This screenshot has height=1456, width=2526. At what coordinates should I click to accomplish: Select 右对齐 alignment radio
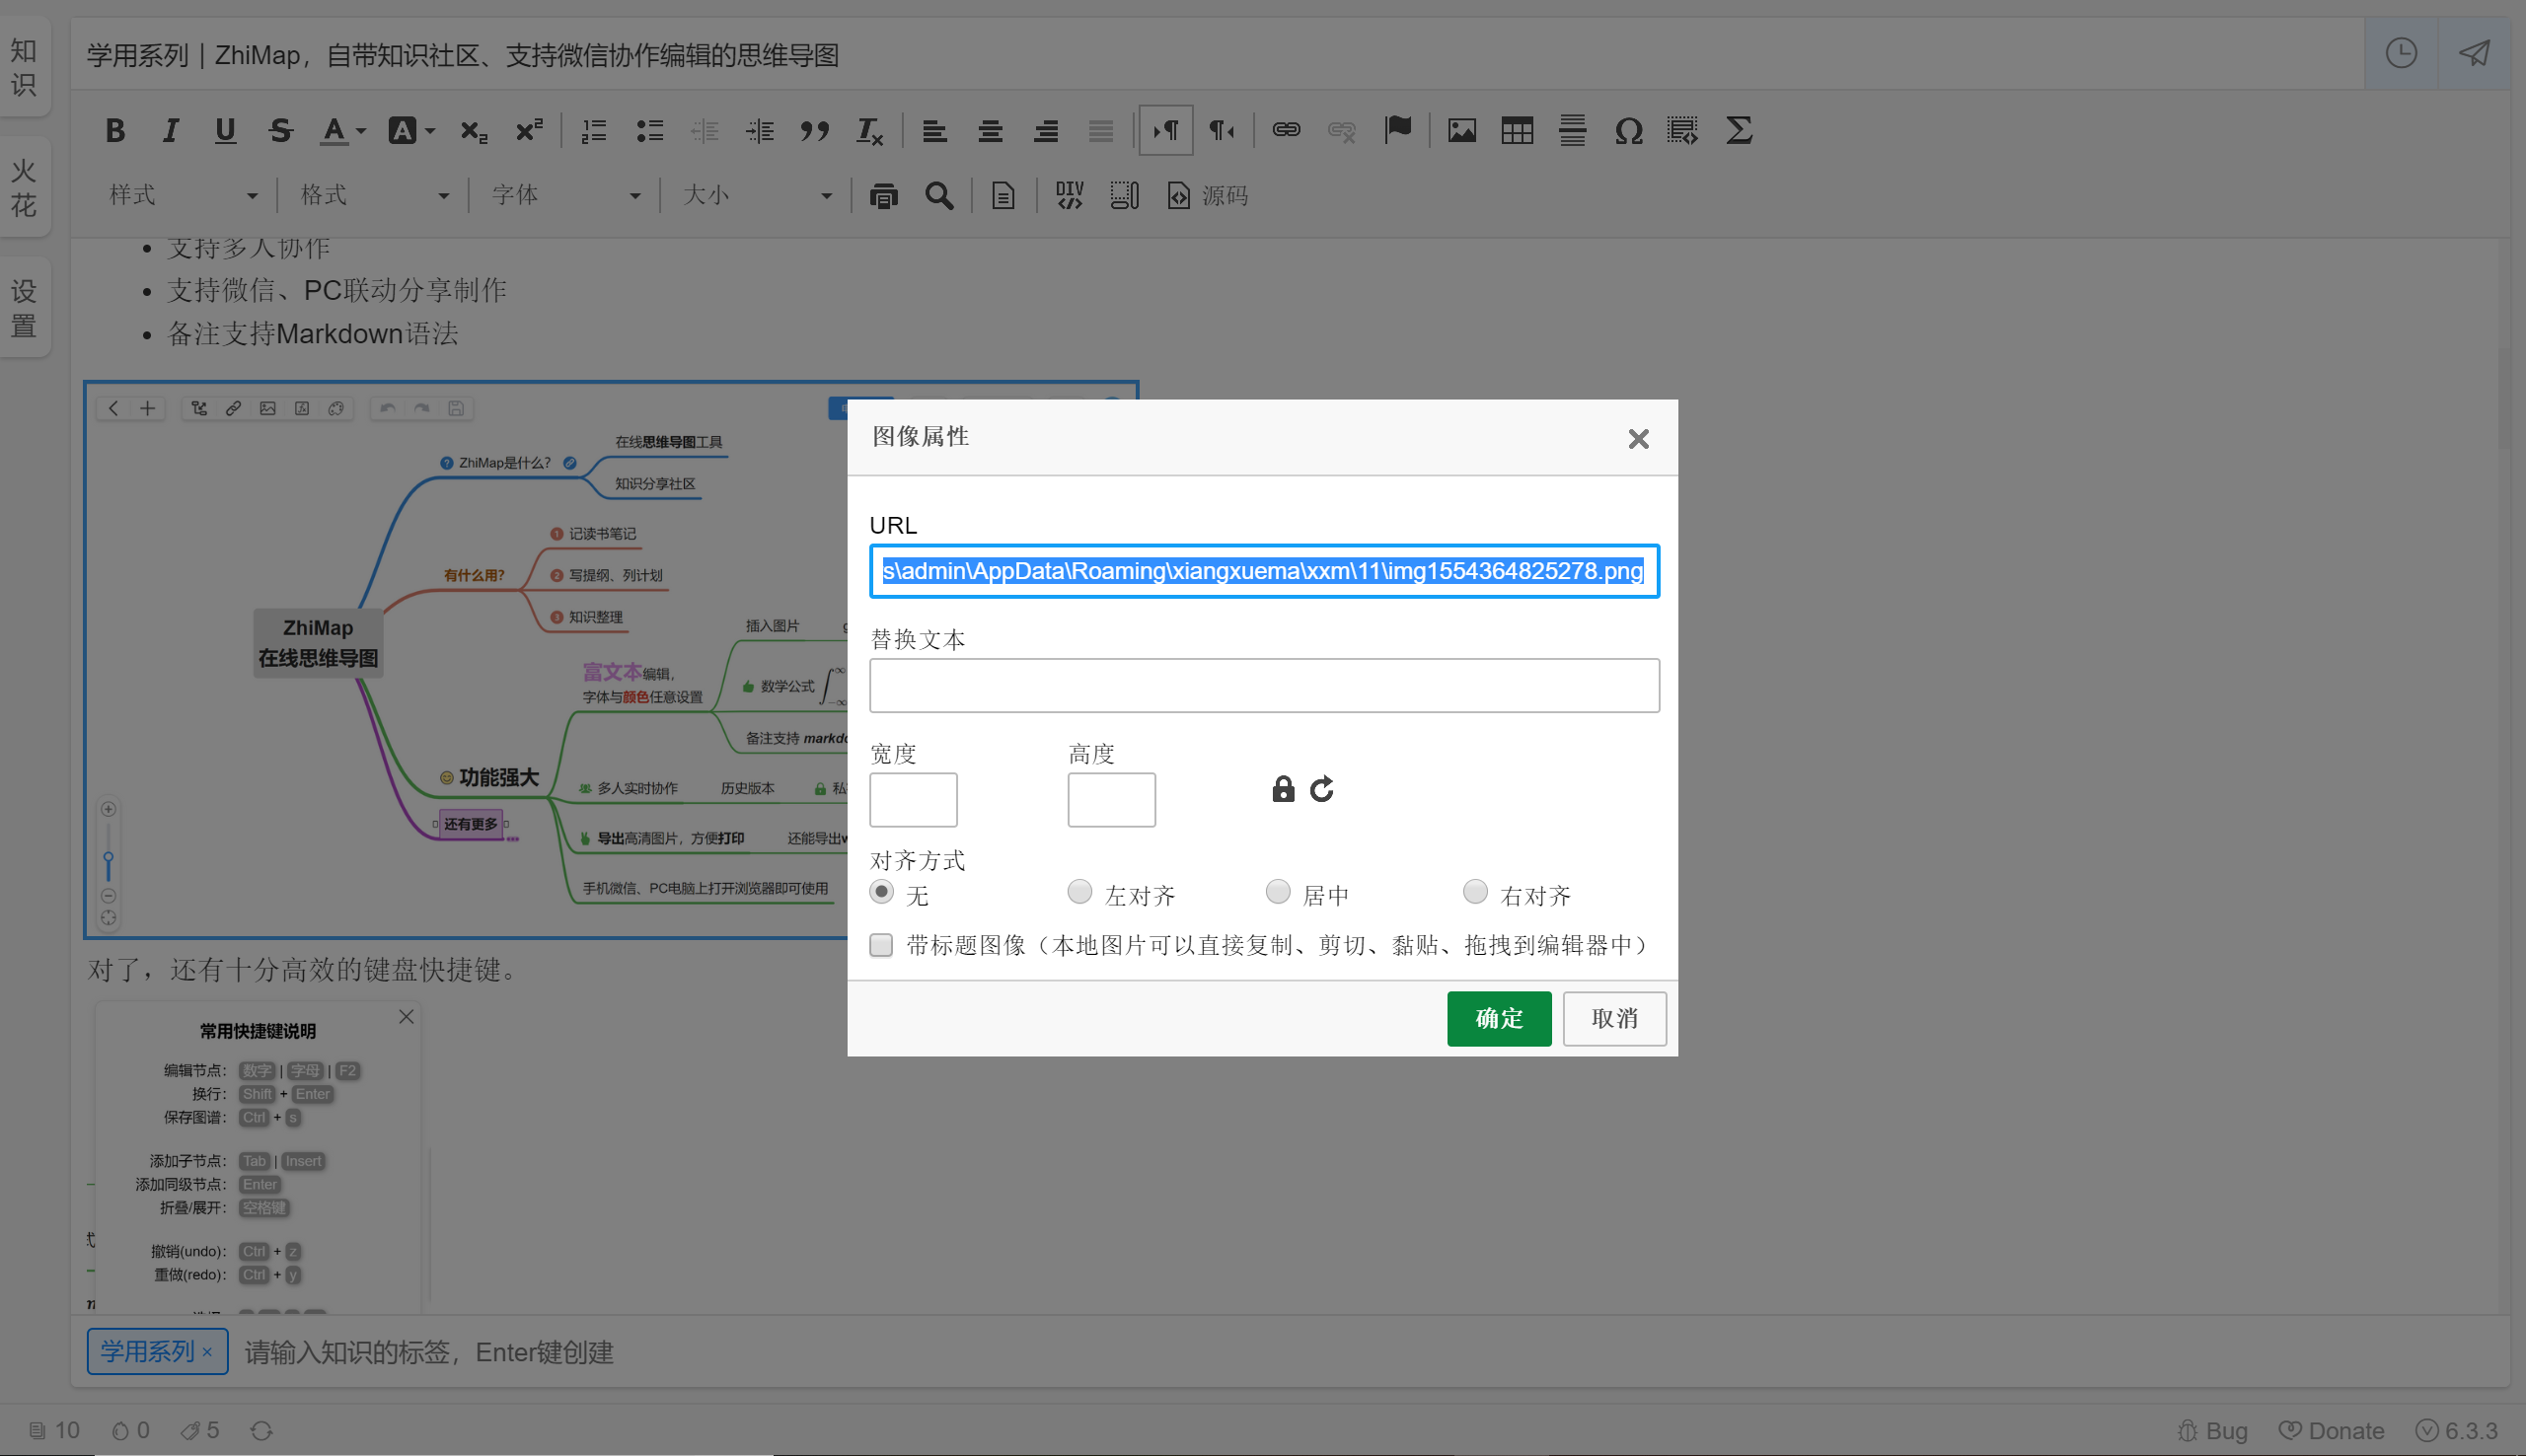point(1475,891)
